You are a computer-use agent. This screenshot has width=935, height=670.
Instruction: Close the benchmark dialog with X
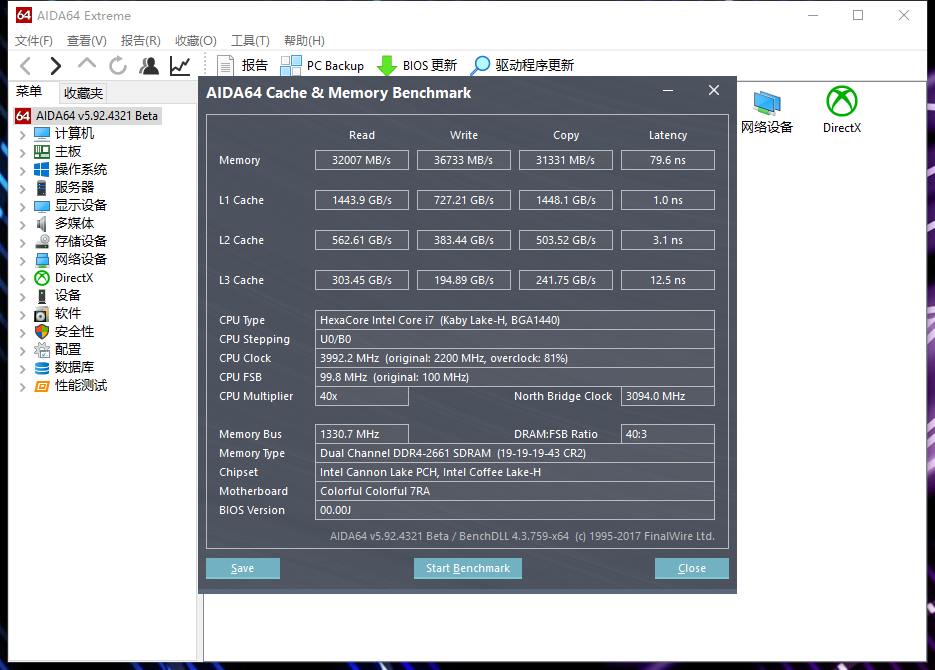714,90
